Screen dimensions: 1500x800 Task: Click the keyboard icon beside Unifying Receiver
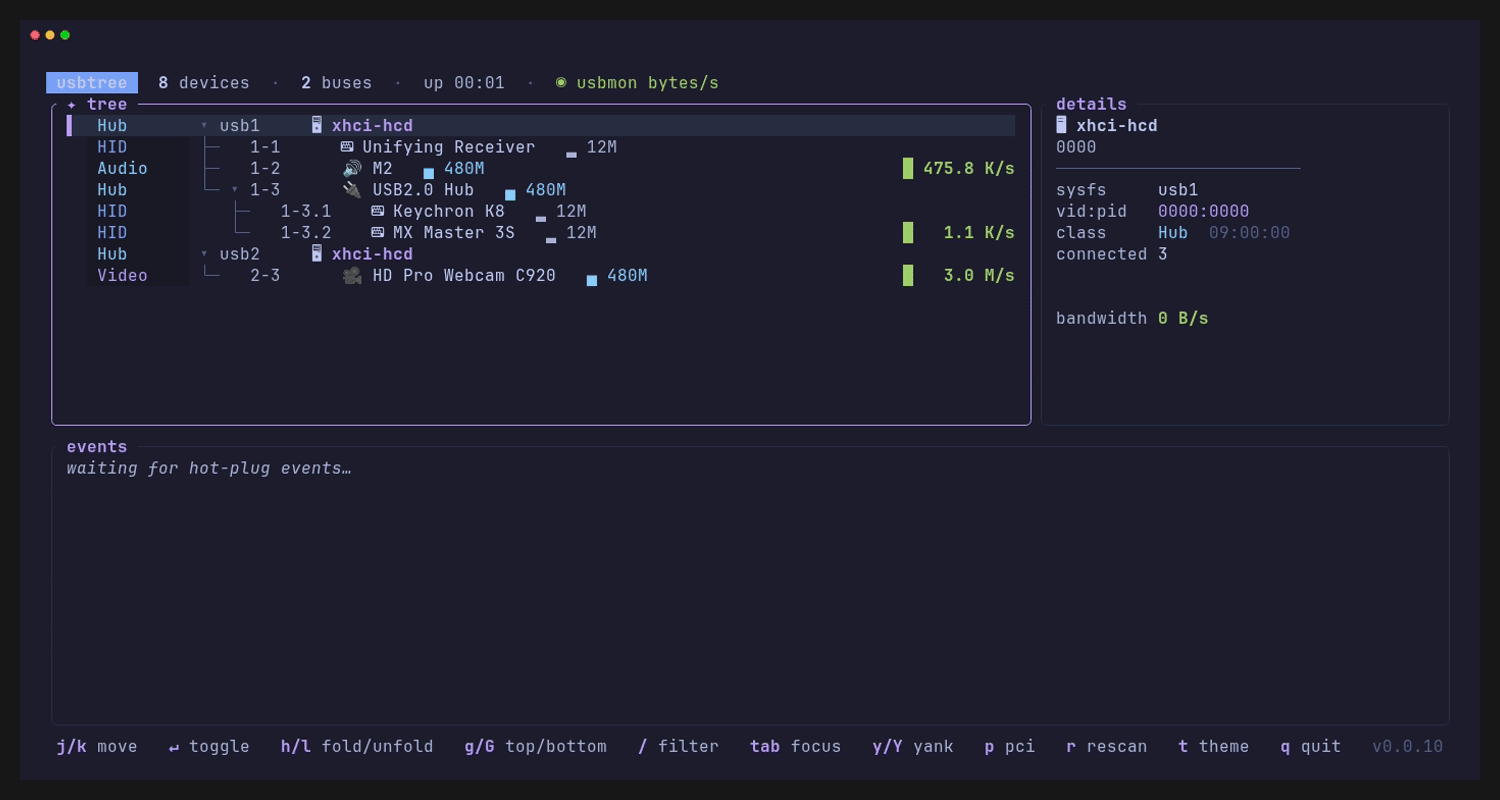[347, 147]
